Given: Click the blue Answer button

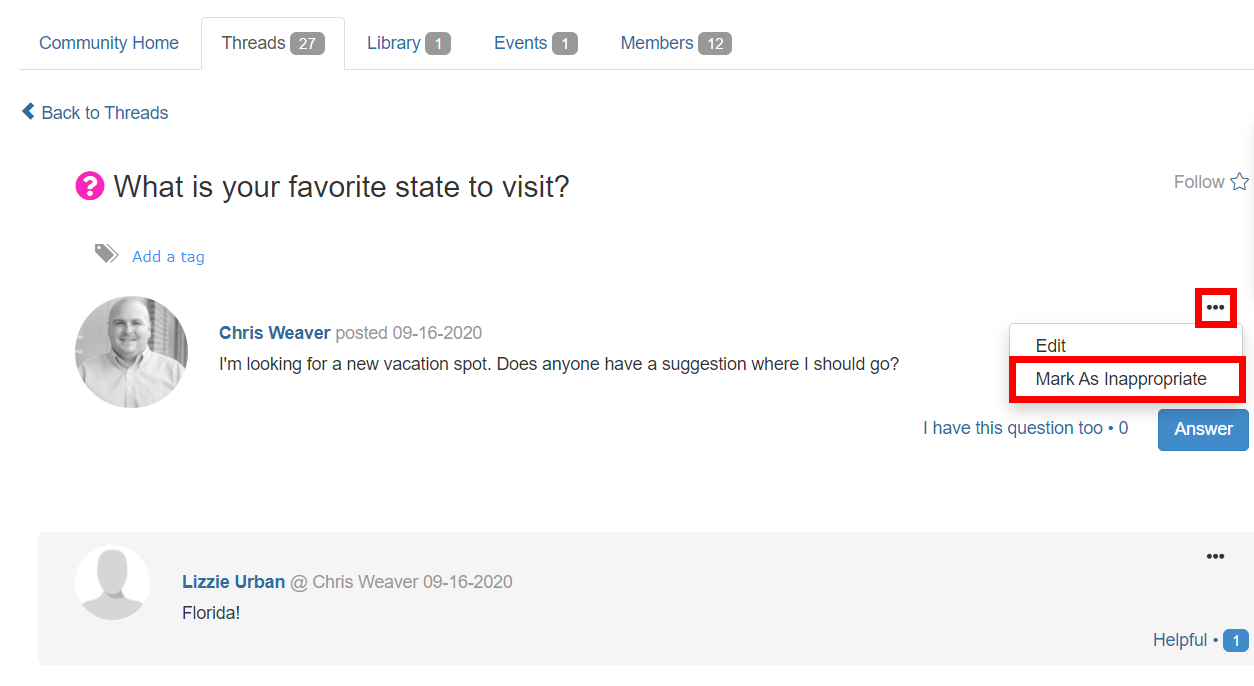Looking at the screenshot, I should [x=1203, y=429].
